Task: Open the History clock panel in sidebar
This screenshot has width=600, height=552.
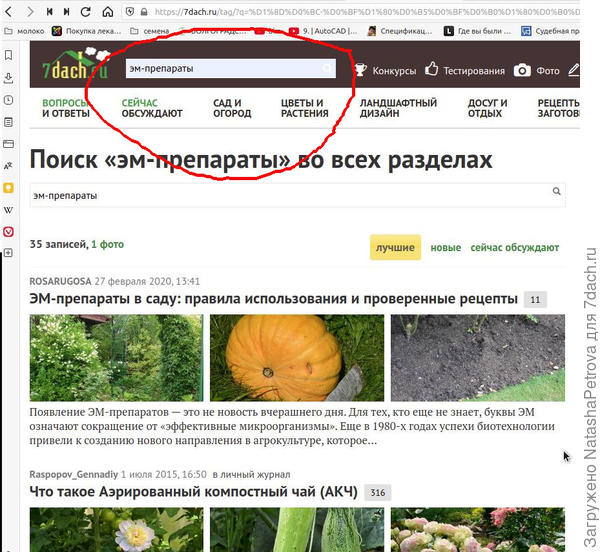Action: [x=8, y=100]
